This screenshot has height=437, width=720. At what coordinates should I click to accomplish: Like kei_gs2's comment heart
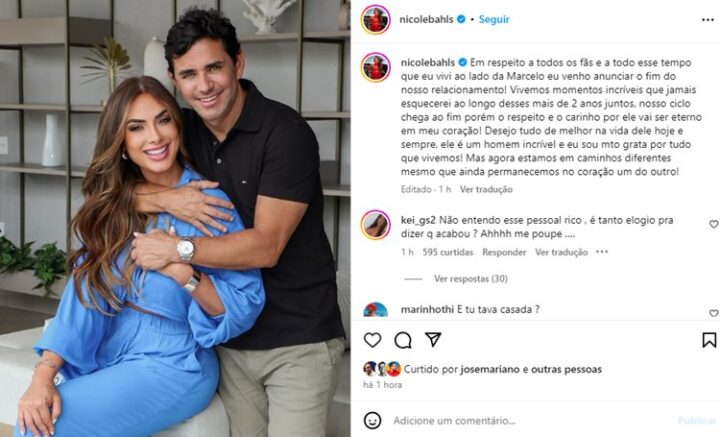[x=714, y=224]
